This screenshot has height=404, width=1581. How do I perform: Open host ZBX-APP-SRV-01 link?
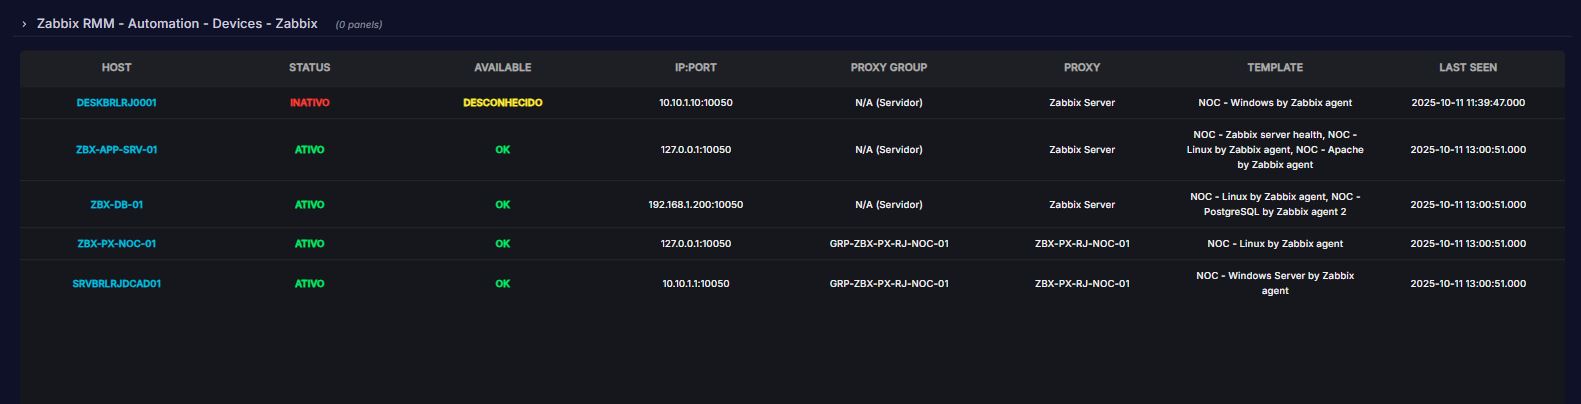(x=116, y=150)
